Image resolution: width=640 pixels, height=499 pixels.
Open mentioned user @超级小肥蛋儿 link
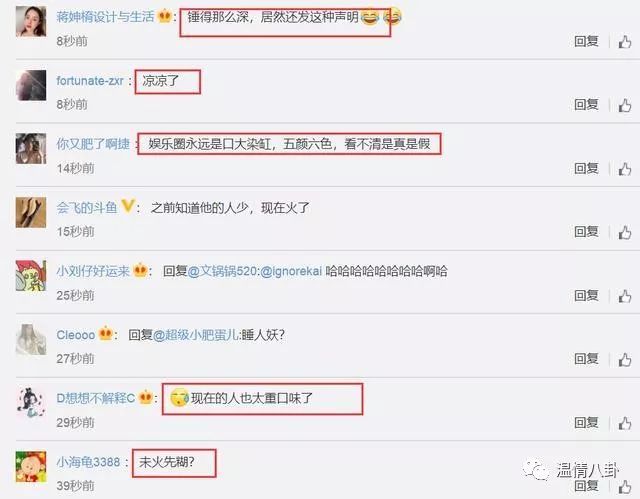(195, 335)
